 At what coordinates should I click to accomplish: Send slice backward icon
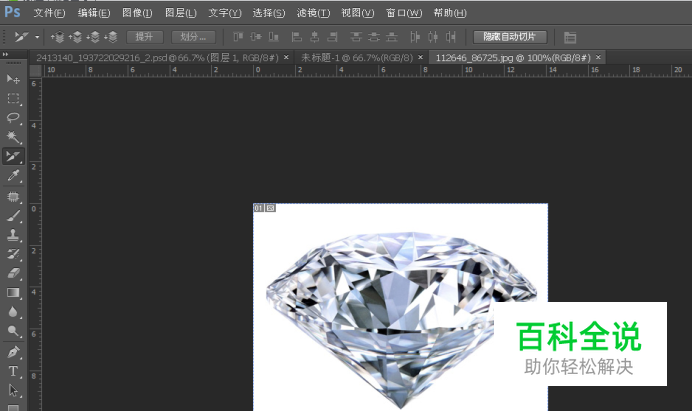[93, 37]
